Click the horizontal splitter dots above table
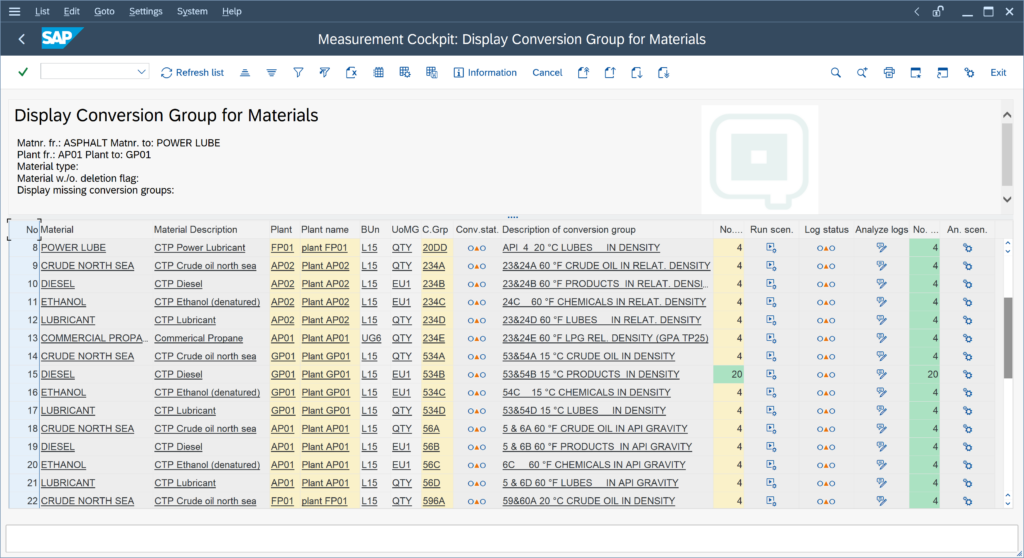This screenshot has height=558, width=1024. click(x=513, y=217)
